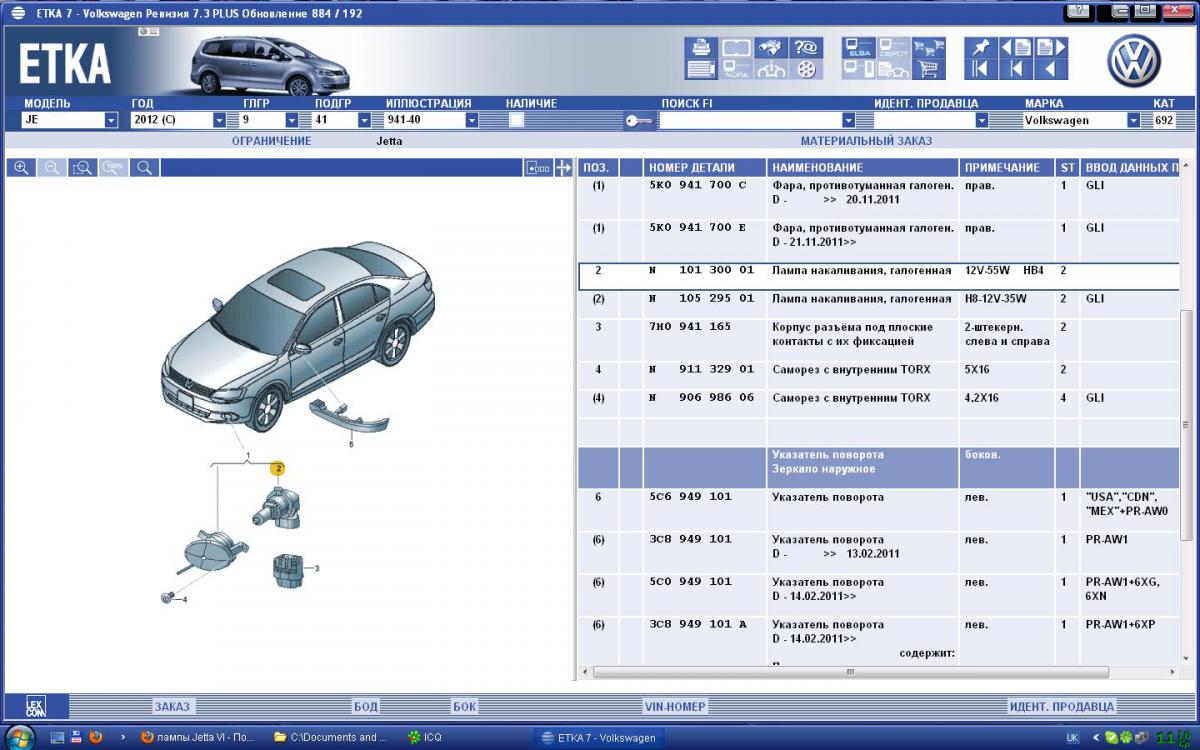This screenshot has width=1200, height=750.
Task: Click the ЗАКАЗ button in bottom bar
Action: [172, 706]
